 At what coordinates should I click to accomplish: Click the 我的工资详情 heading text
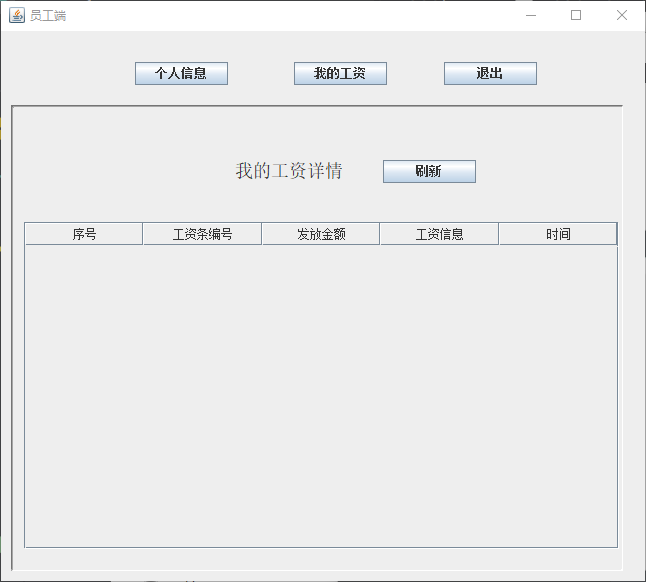289,171
